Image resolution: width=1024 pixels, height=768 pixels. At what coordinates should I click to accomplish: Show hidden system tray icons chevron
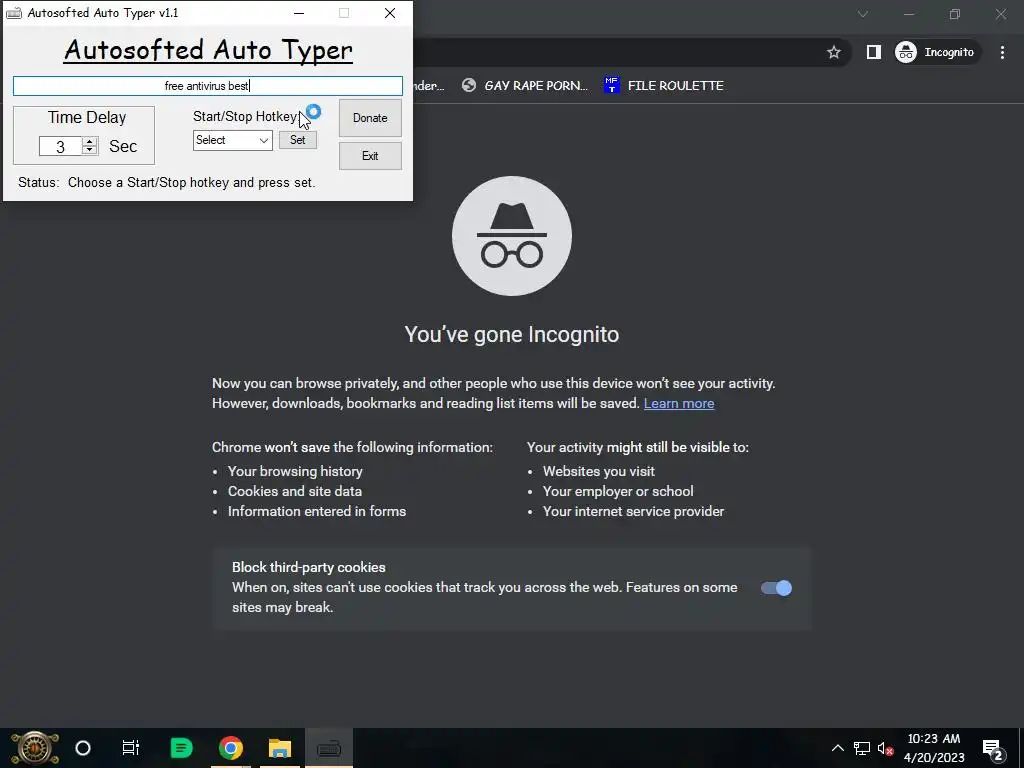pos(837,748)
